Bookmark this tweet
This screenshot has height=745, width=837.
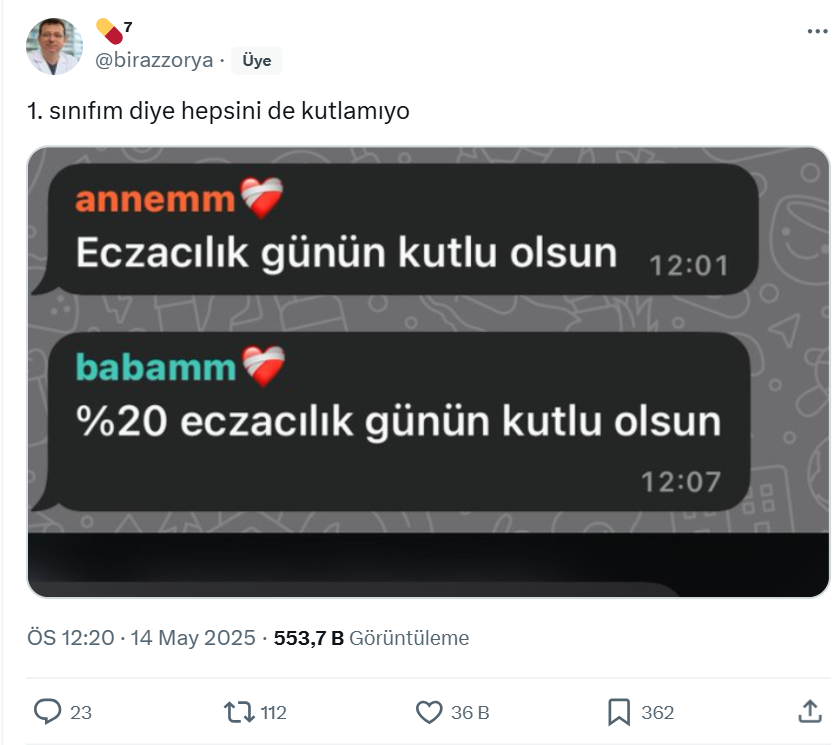pos(619,712)
